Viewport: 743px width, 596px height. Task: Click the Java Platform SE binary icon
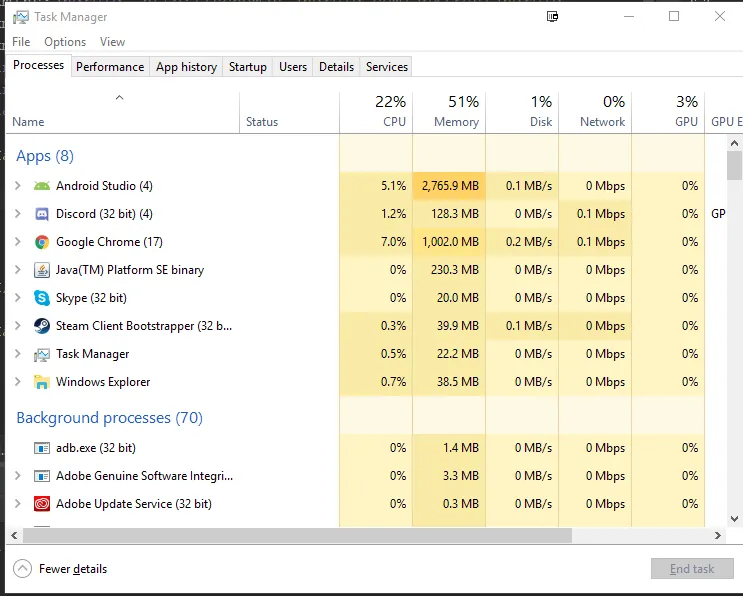tap(42, 270)
